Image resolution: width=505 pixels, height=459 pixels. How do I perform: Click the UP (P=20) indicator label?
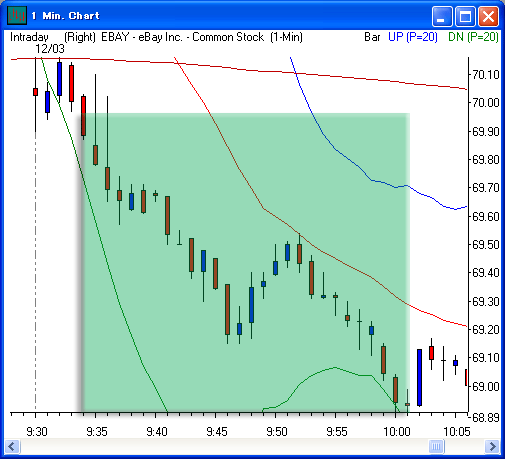coord(413,37)
